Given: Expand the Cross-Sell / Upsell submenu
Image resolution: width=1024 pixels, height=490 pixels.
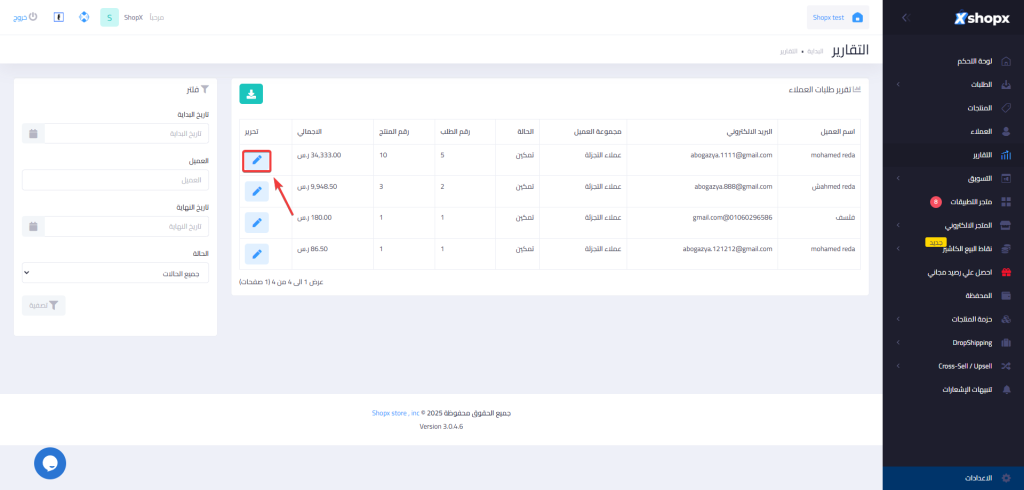Looking at the screenshot, I should point(898,366).
